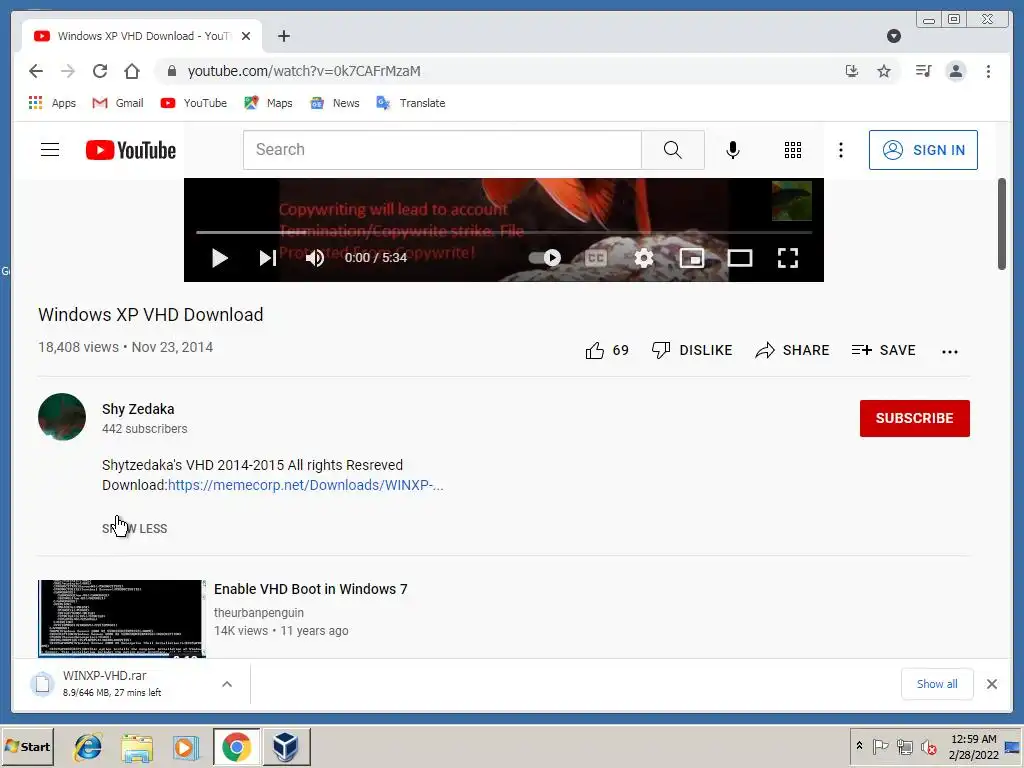Save video to a playlist

coord(884,350)
